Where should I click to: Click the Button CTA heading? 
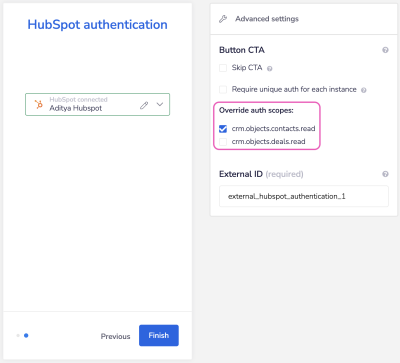pyautogui.click(x=242, y=50)
